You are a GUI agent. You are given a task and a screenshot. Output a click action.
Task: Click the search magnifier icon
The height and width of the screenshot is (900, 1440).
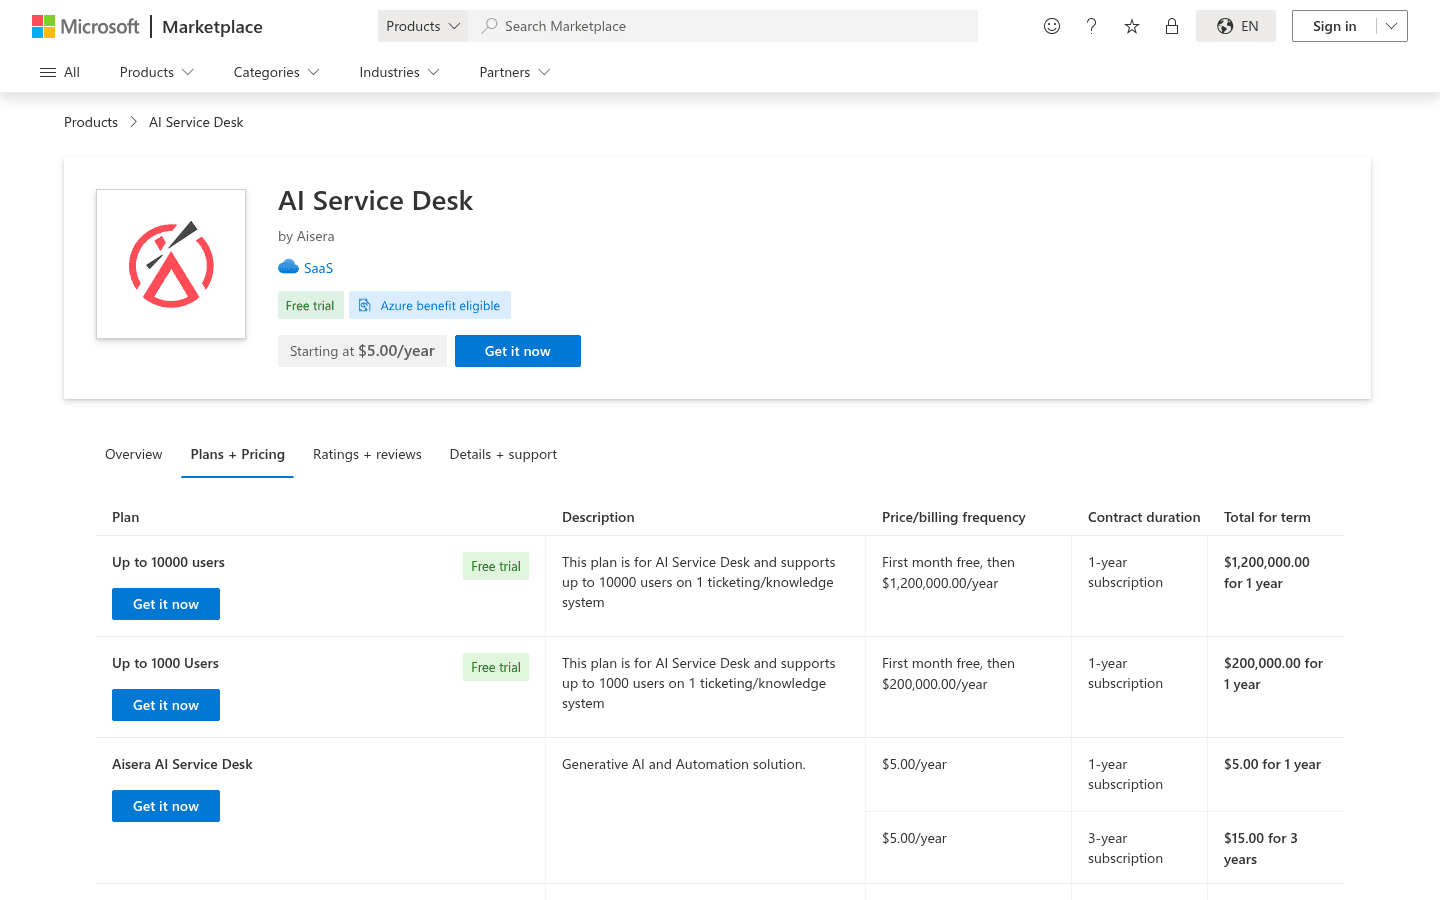(x=489, y=26)
